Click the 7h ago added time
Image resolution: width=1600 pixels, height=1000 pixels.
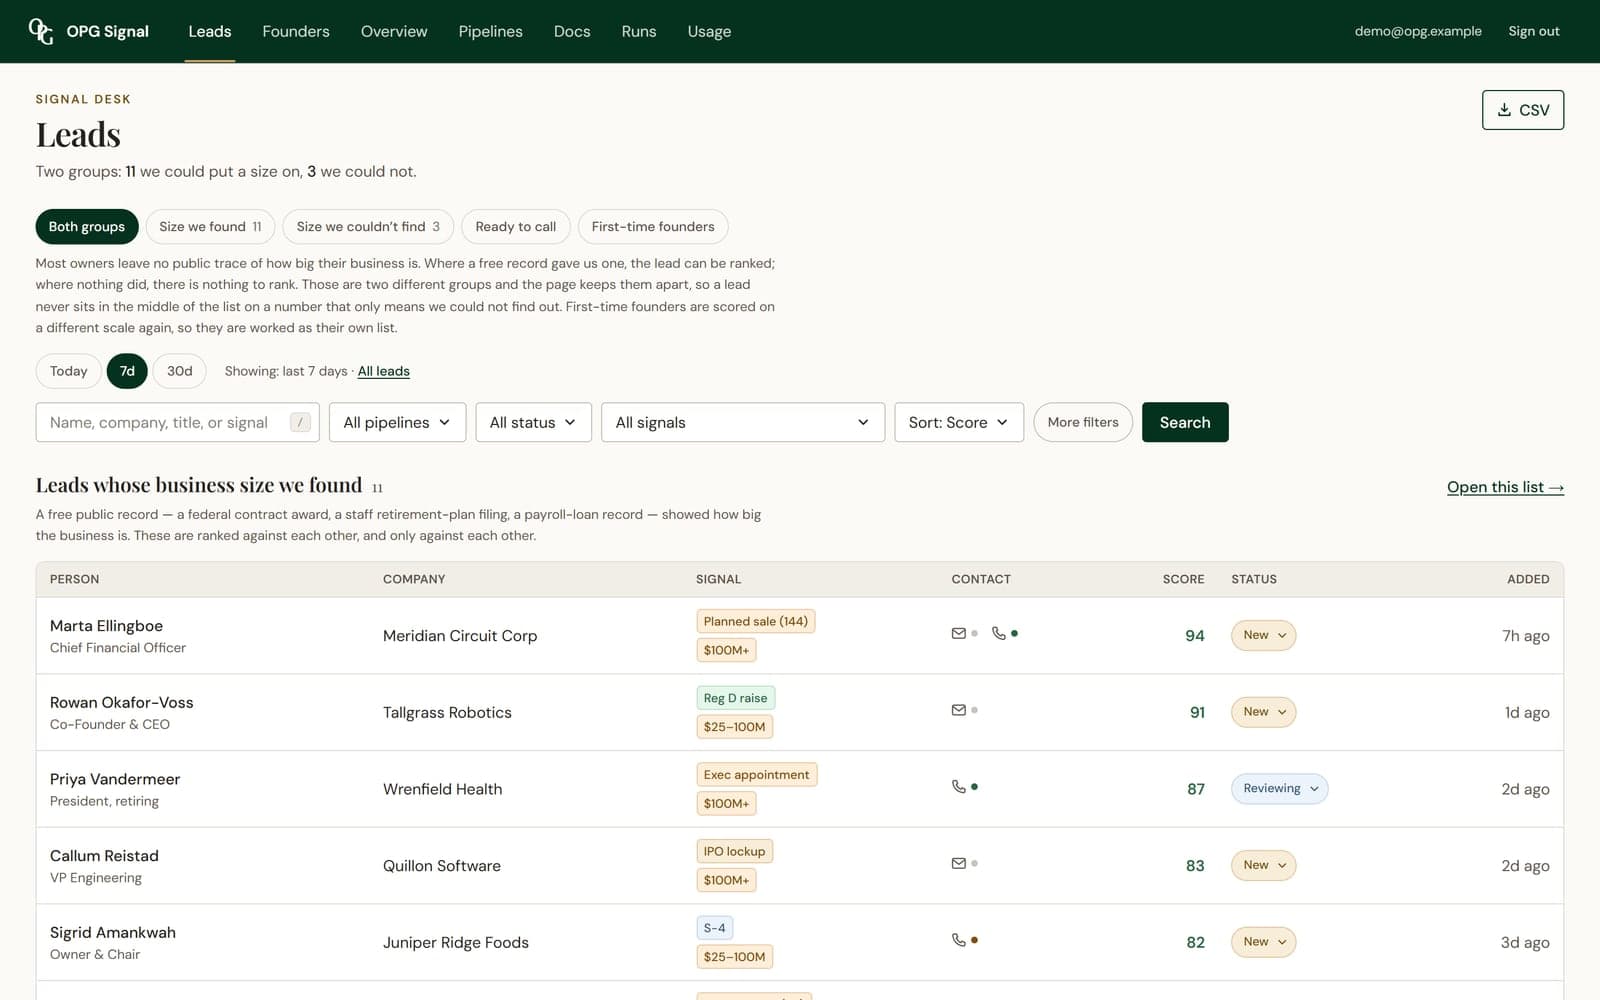pyautogui.click(x=1526, y=636)
